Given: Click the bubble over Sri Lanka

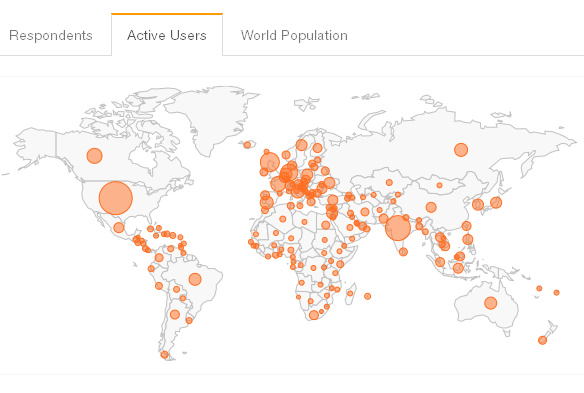Looking at the screenshot, I should 403,252.
